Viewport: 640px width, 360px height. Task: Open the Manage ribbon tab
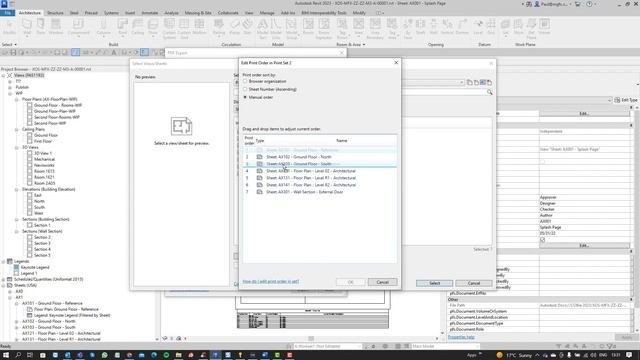pos(267,13)
